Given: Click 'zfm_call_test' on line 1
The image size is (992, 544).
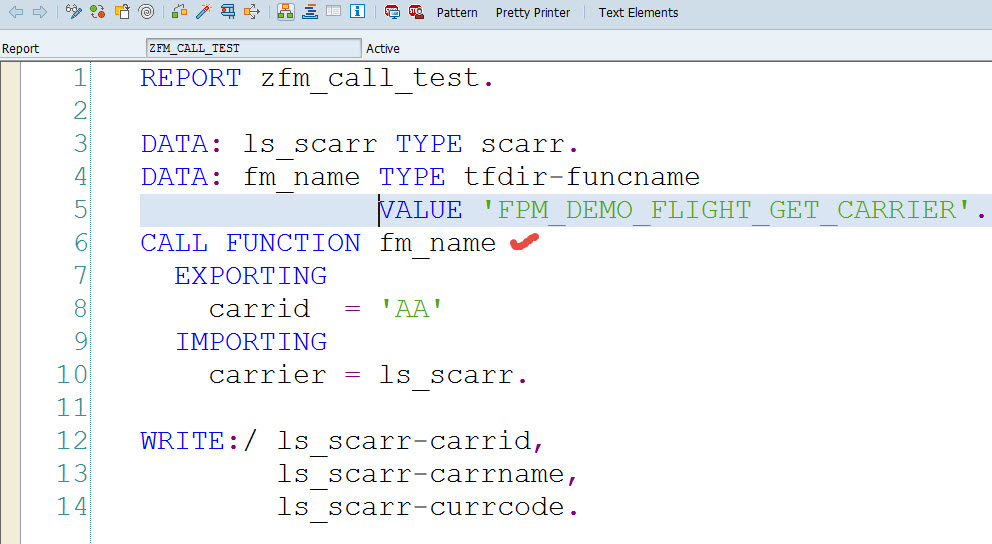Looking at the screenshot, I should click(370, 79).
